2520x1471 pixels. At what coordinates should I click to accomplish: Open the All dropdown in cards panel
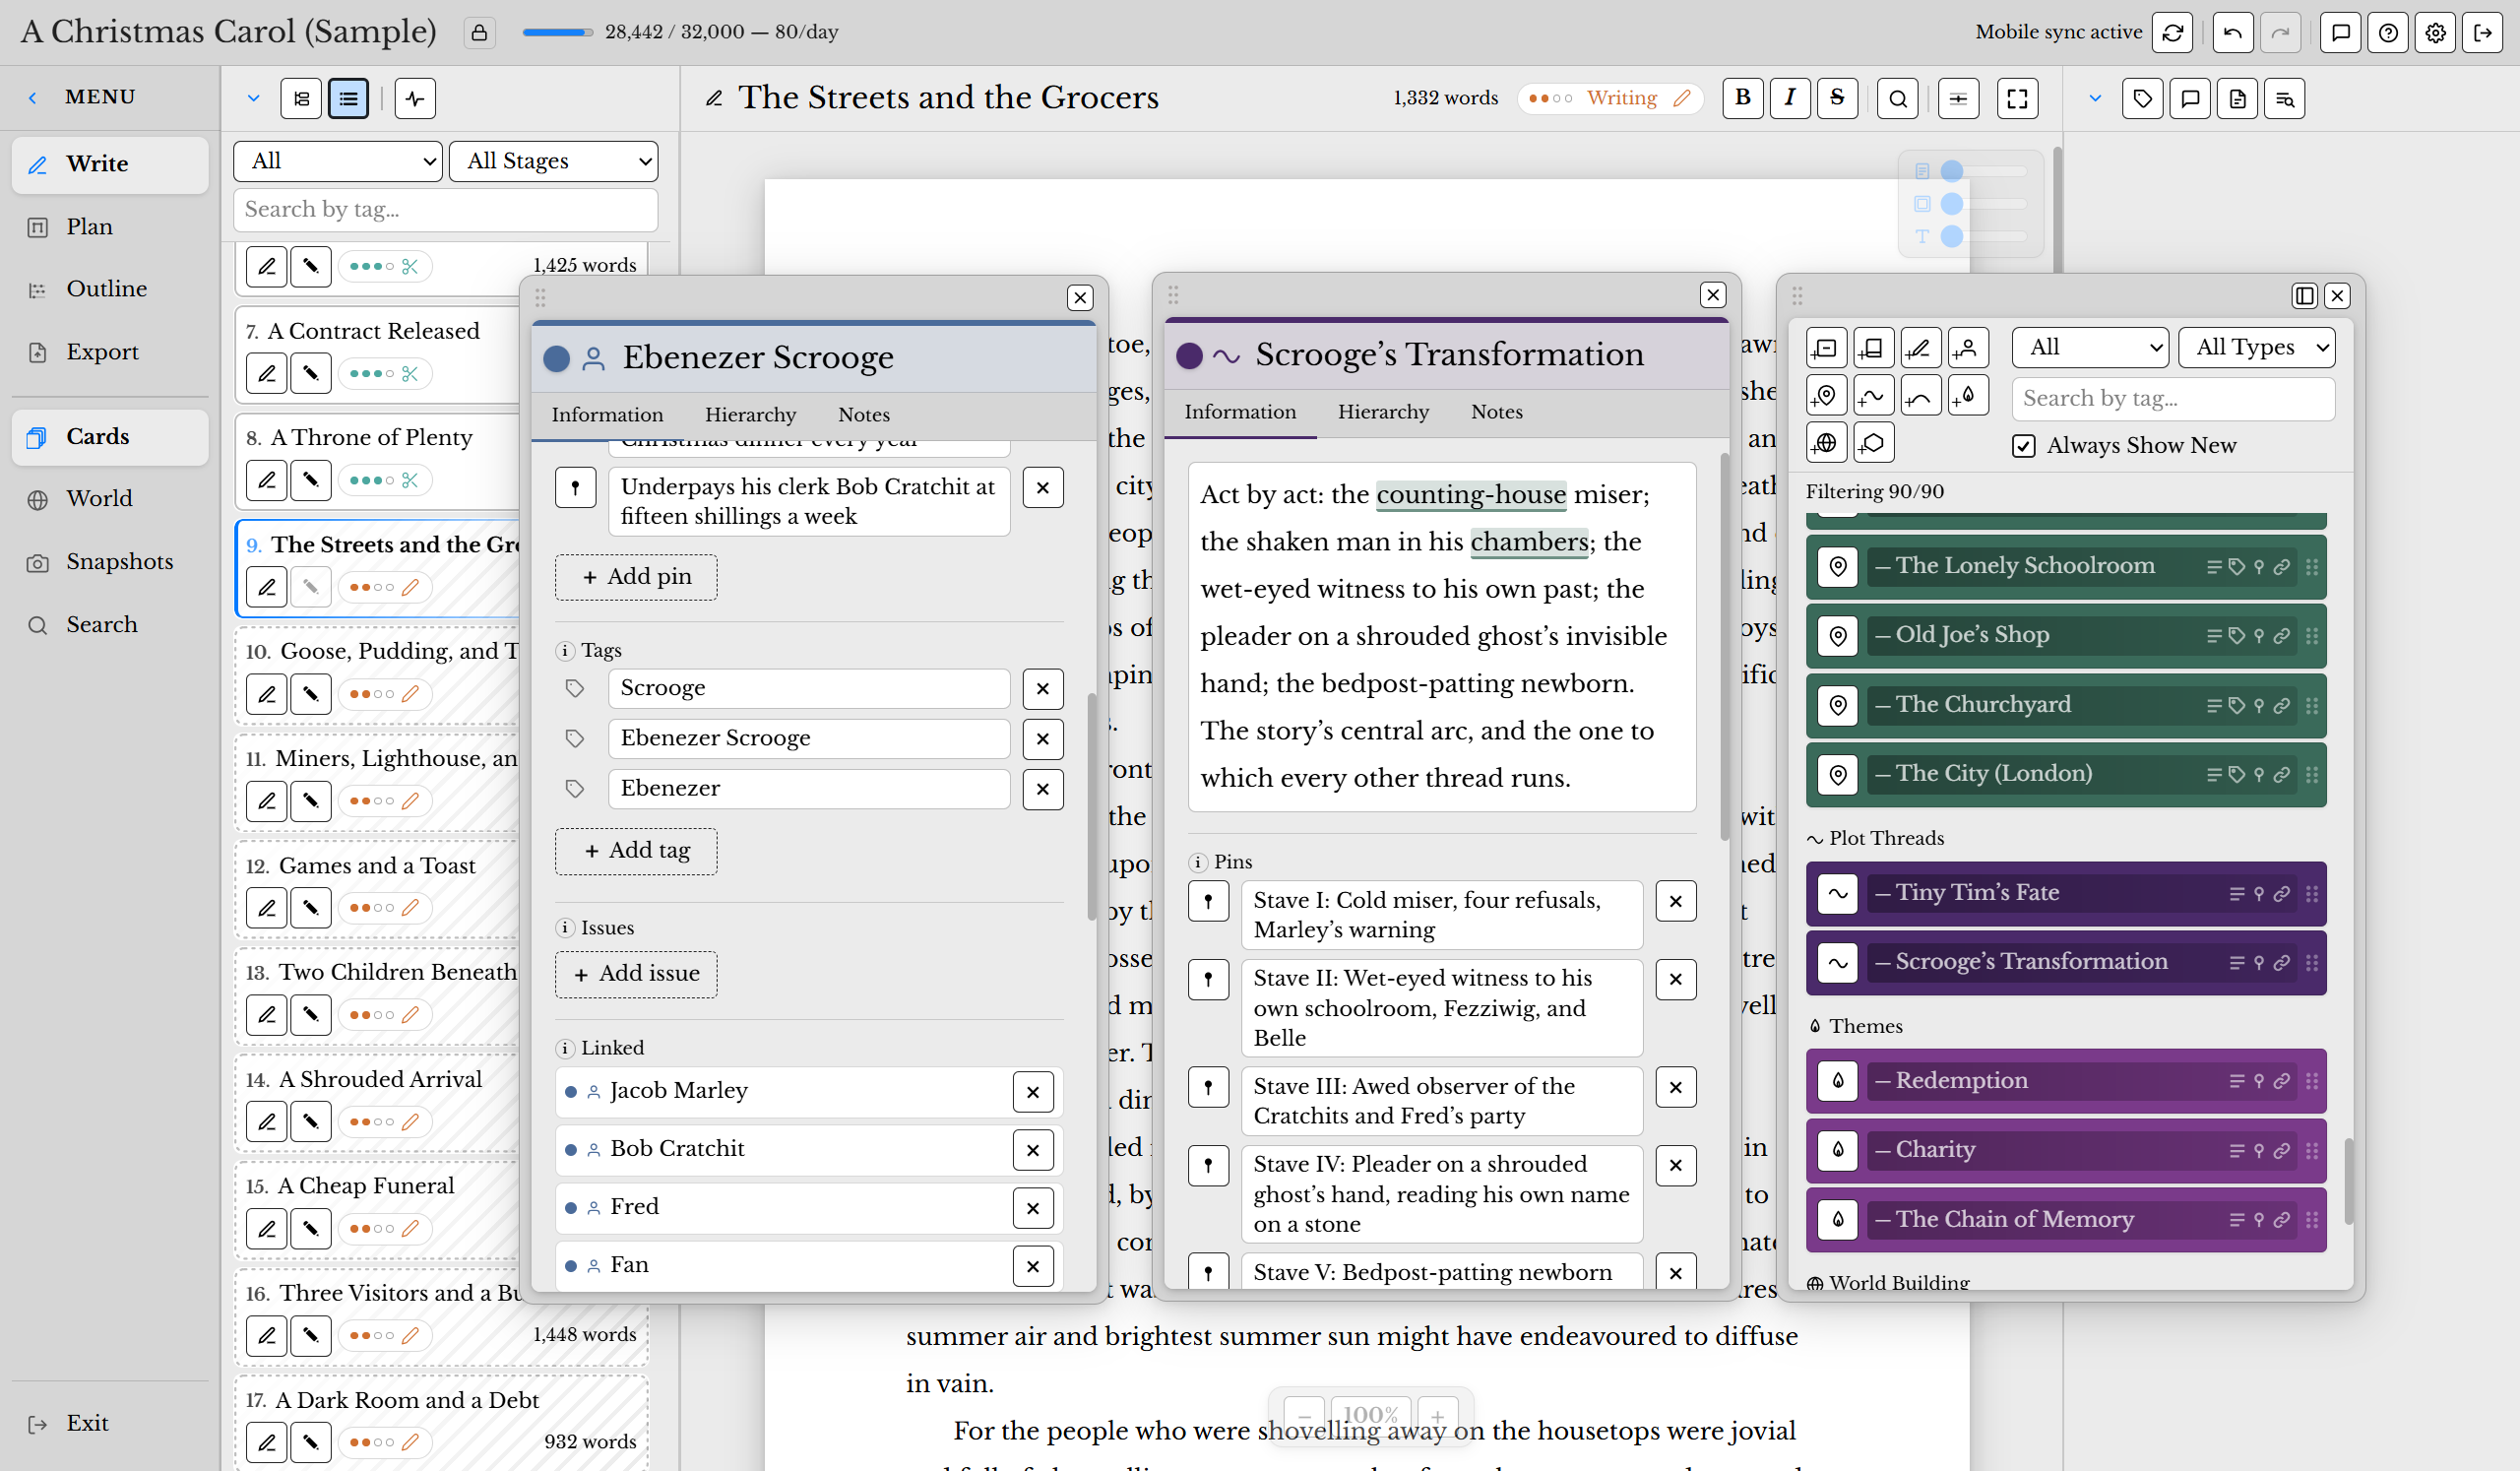pyautogui.click(x=2090, y=348)
